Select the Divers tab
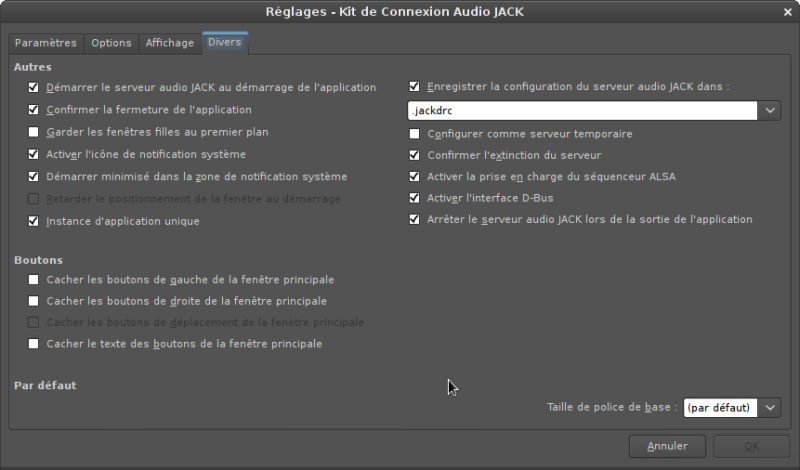Screen dimensions: 800x470 point(224,42)
